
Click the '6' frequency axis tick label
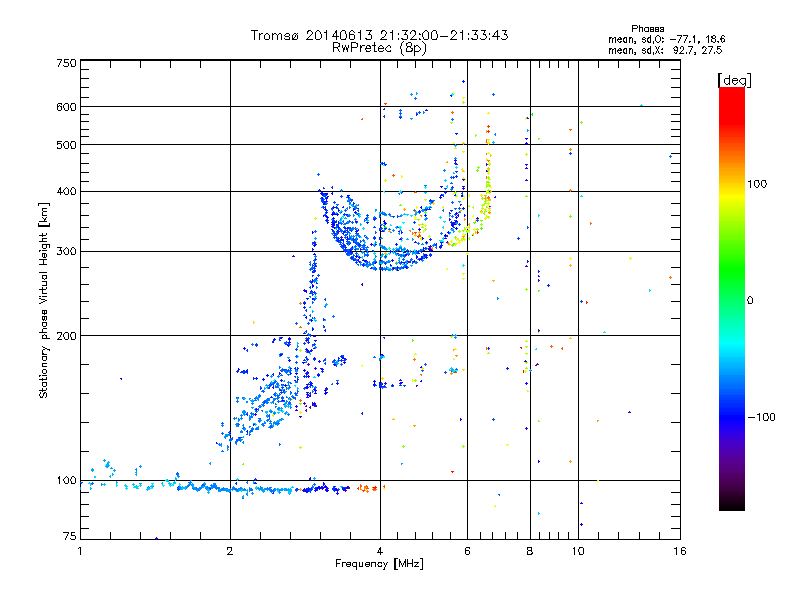coord(467,551)
